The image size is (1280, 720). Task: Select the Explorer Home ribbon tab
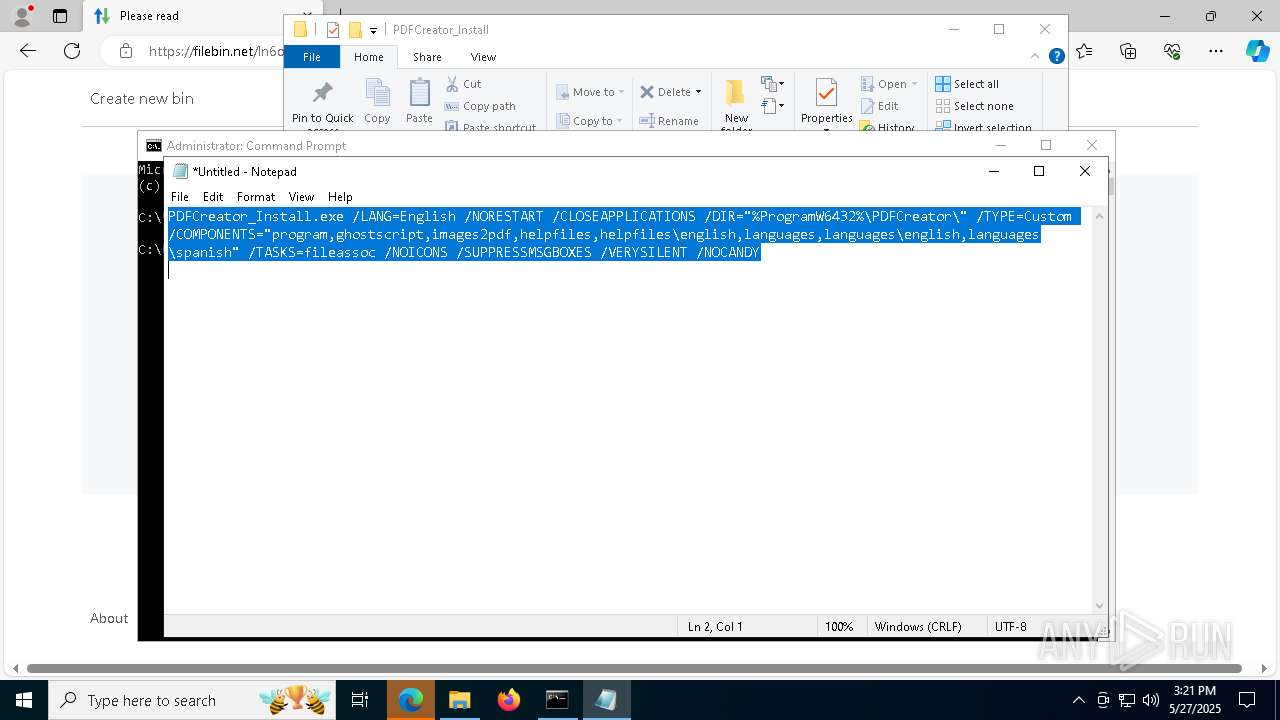point(368,57)
